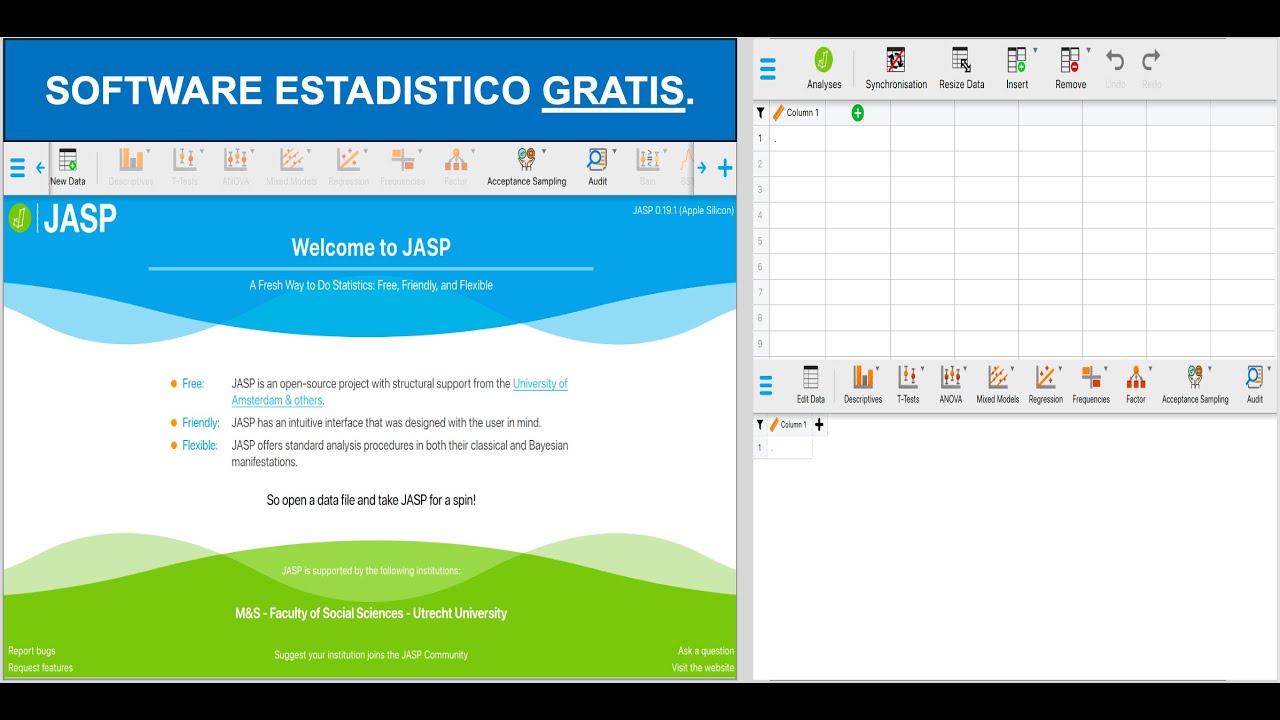Click the Synchronisation button
Image resolution: width=1280 pixels, height=720 pixels.
pyautogui.click(x=896, y=68)
